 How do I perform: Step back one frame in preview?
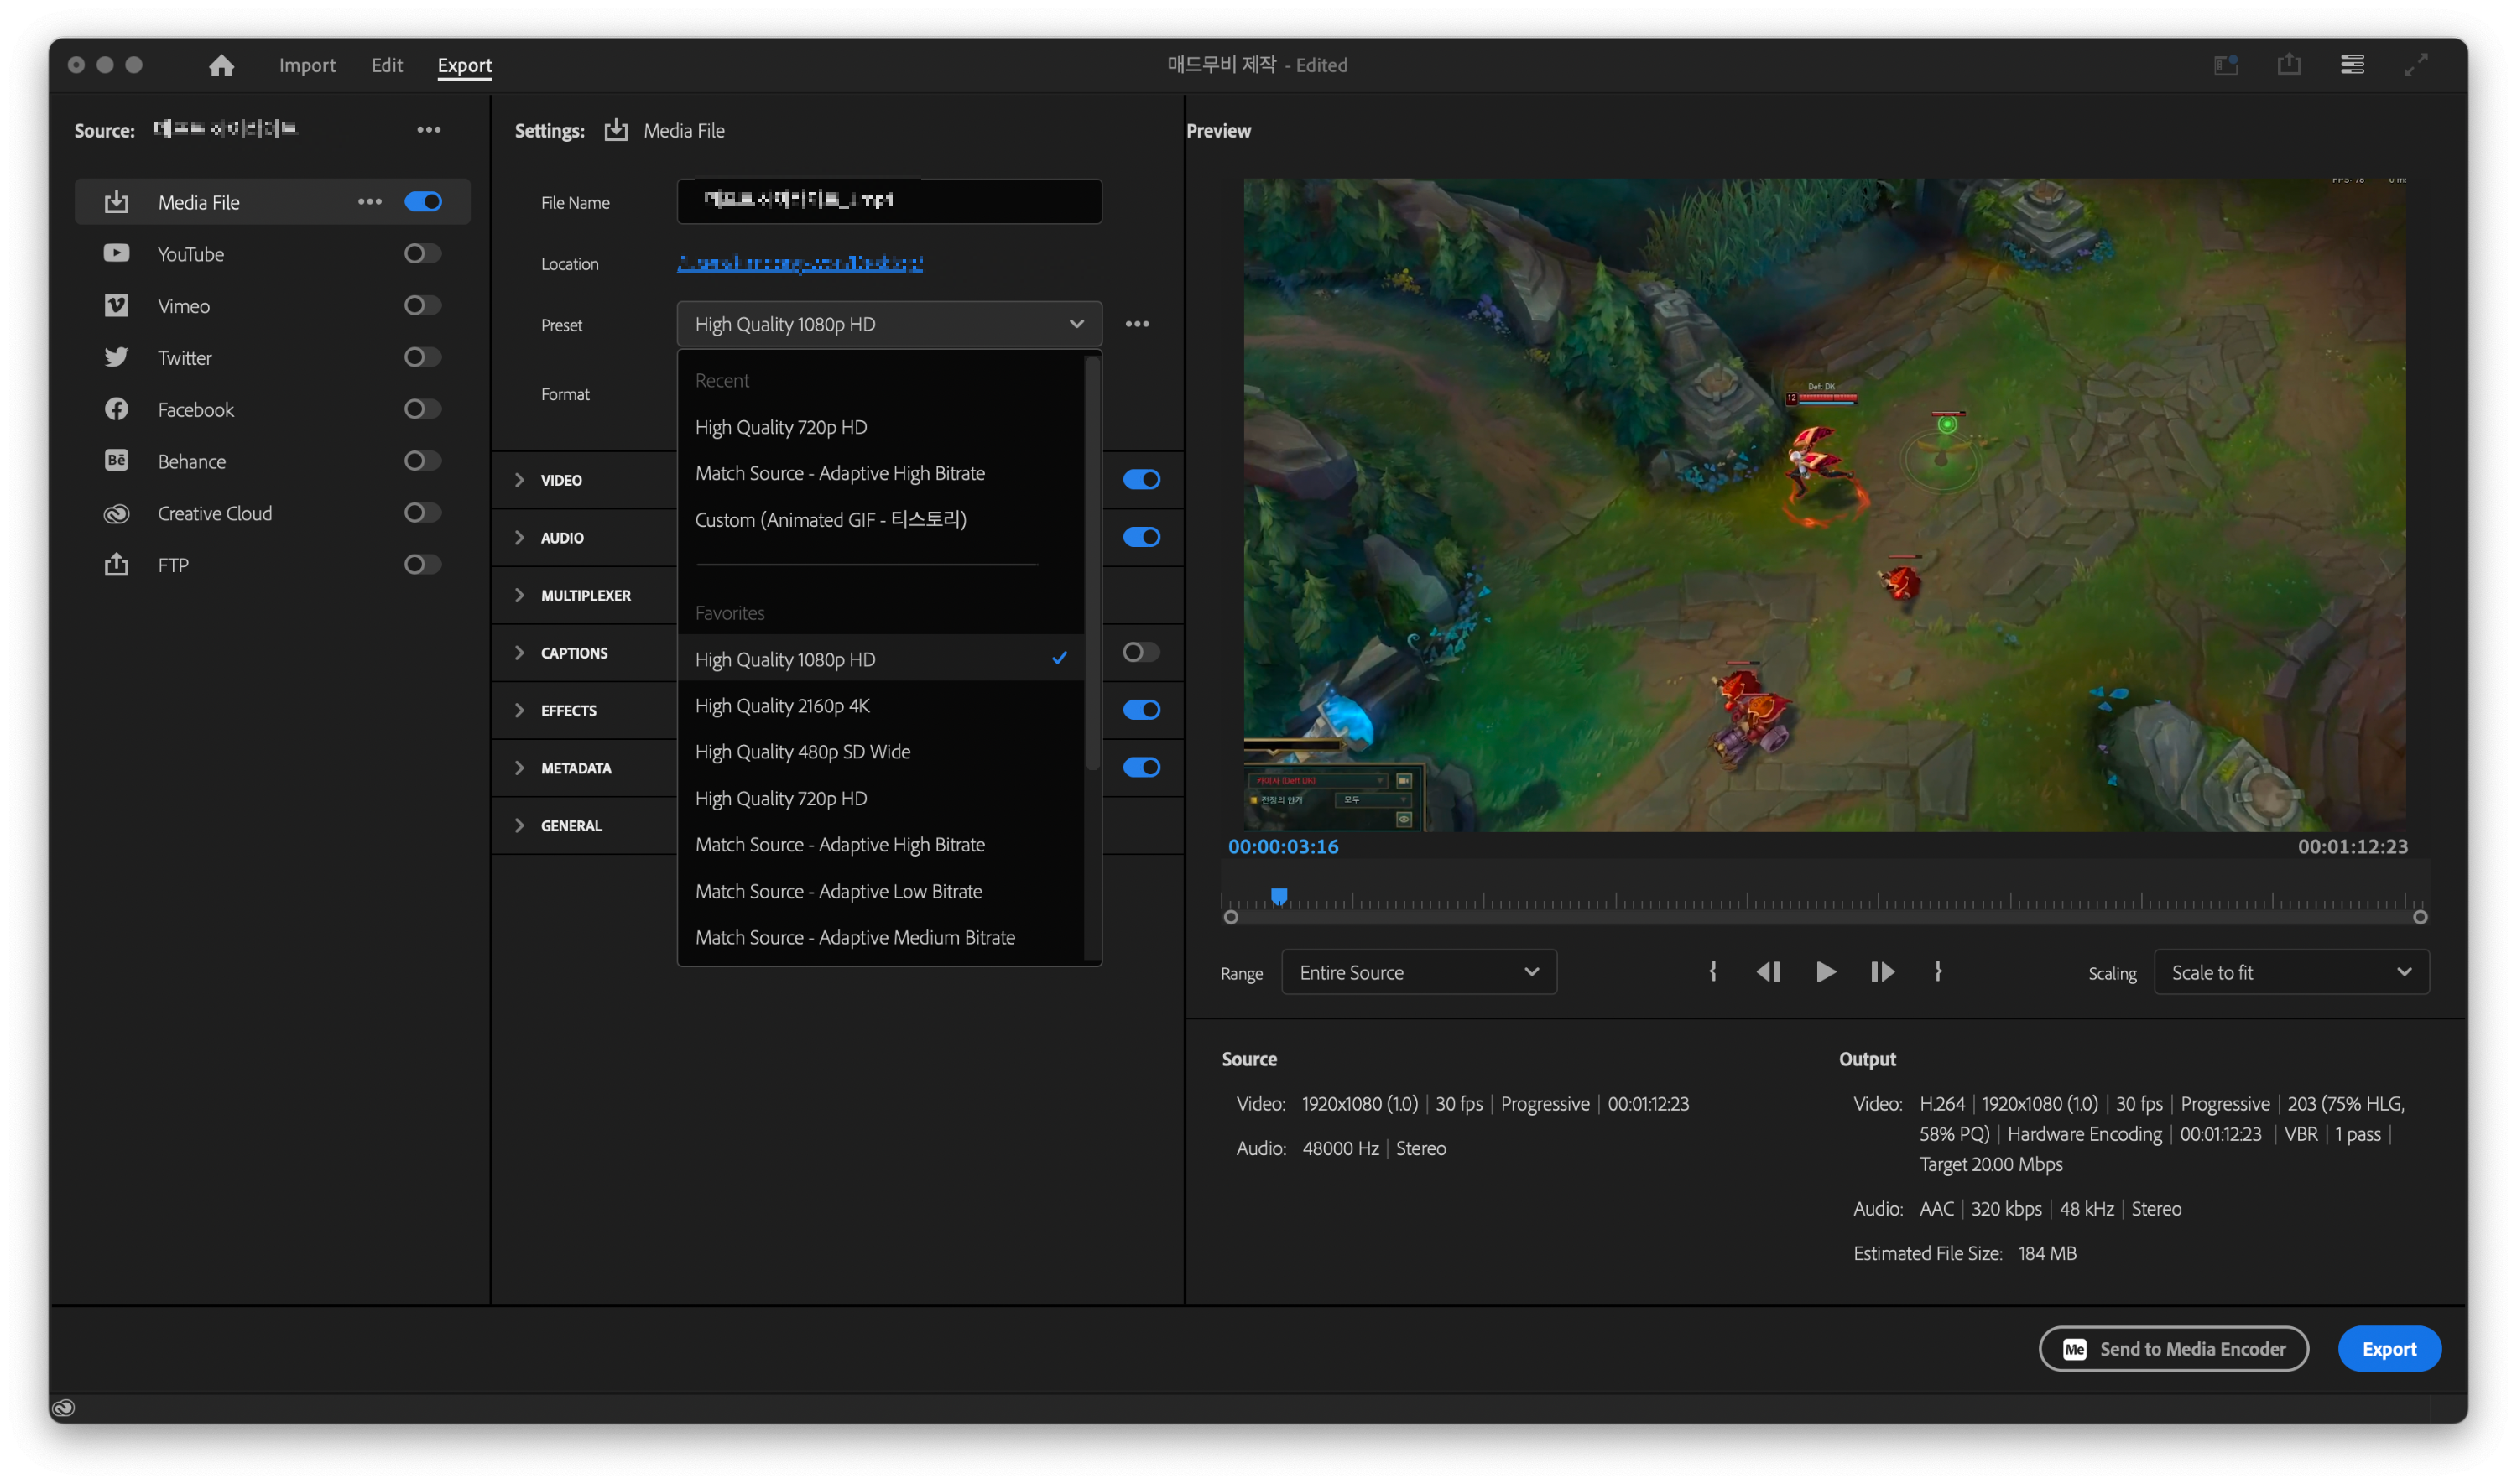(x=1767, y=972)
